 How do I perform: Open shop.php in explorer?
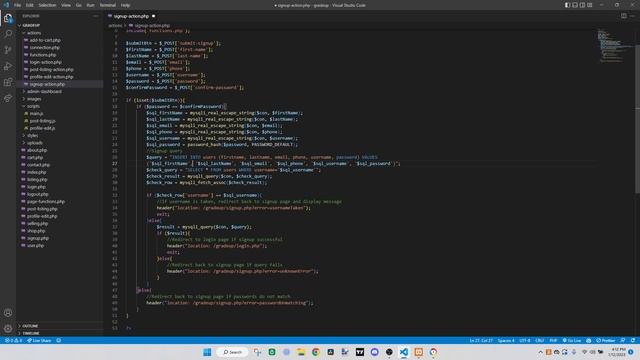[60, 231]
